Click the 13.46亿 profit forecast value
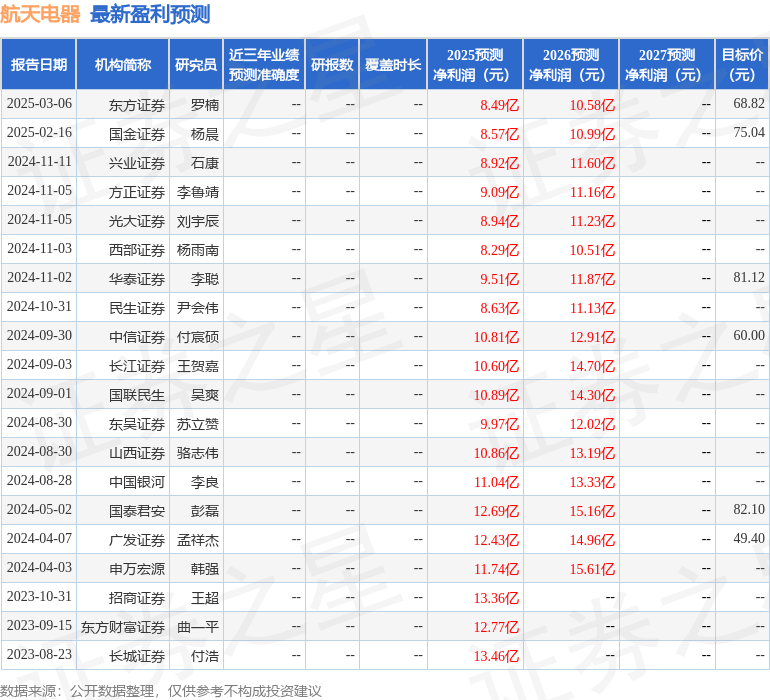770x700 pixels. click(x=496, y=656)
